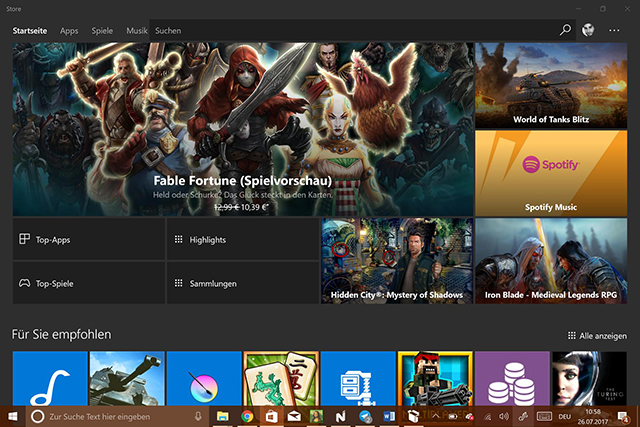
Task: Click the search magnifier icon
Action: (565, 30)
